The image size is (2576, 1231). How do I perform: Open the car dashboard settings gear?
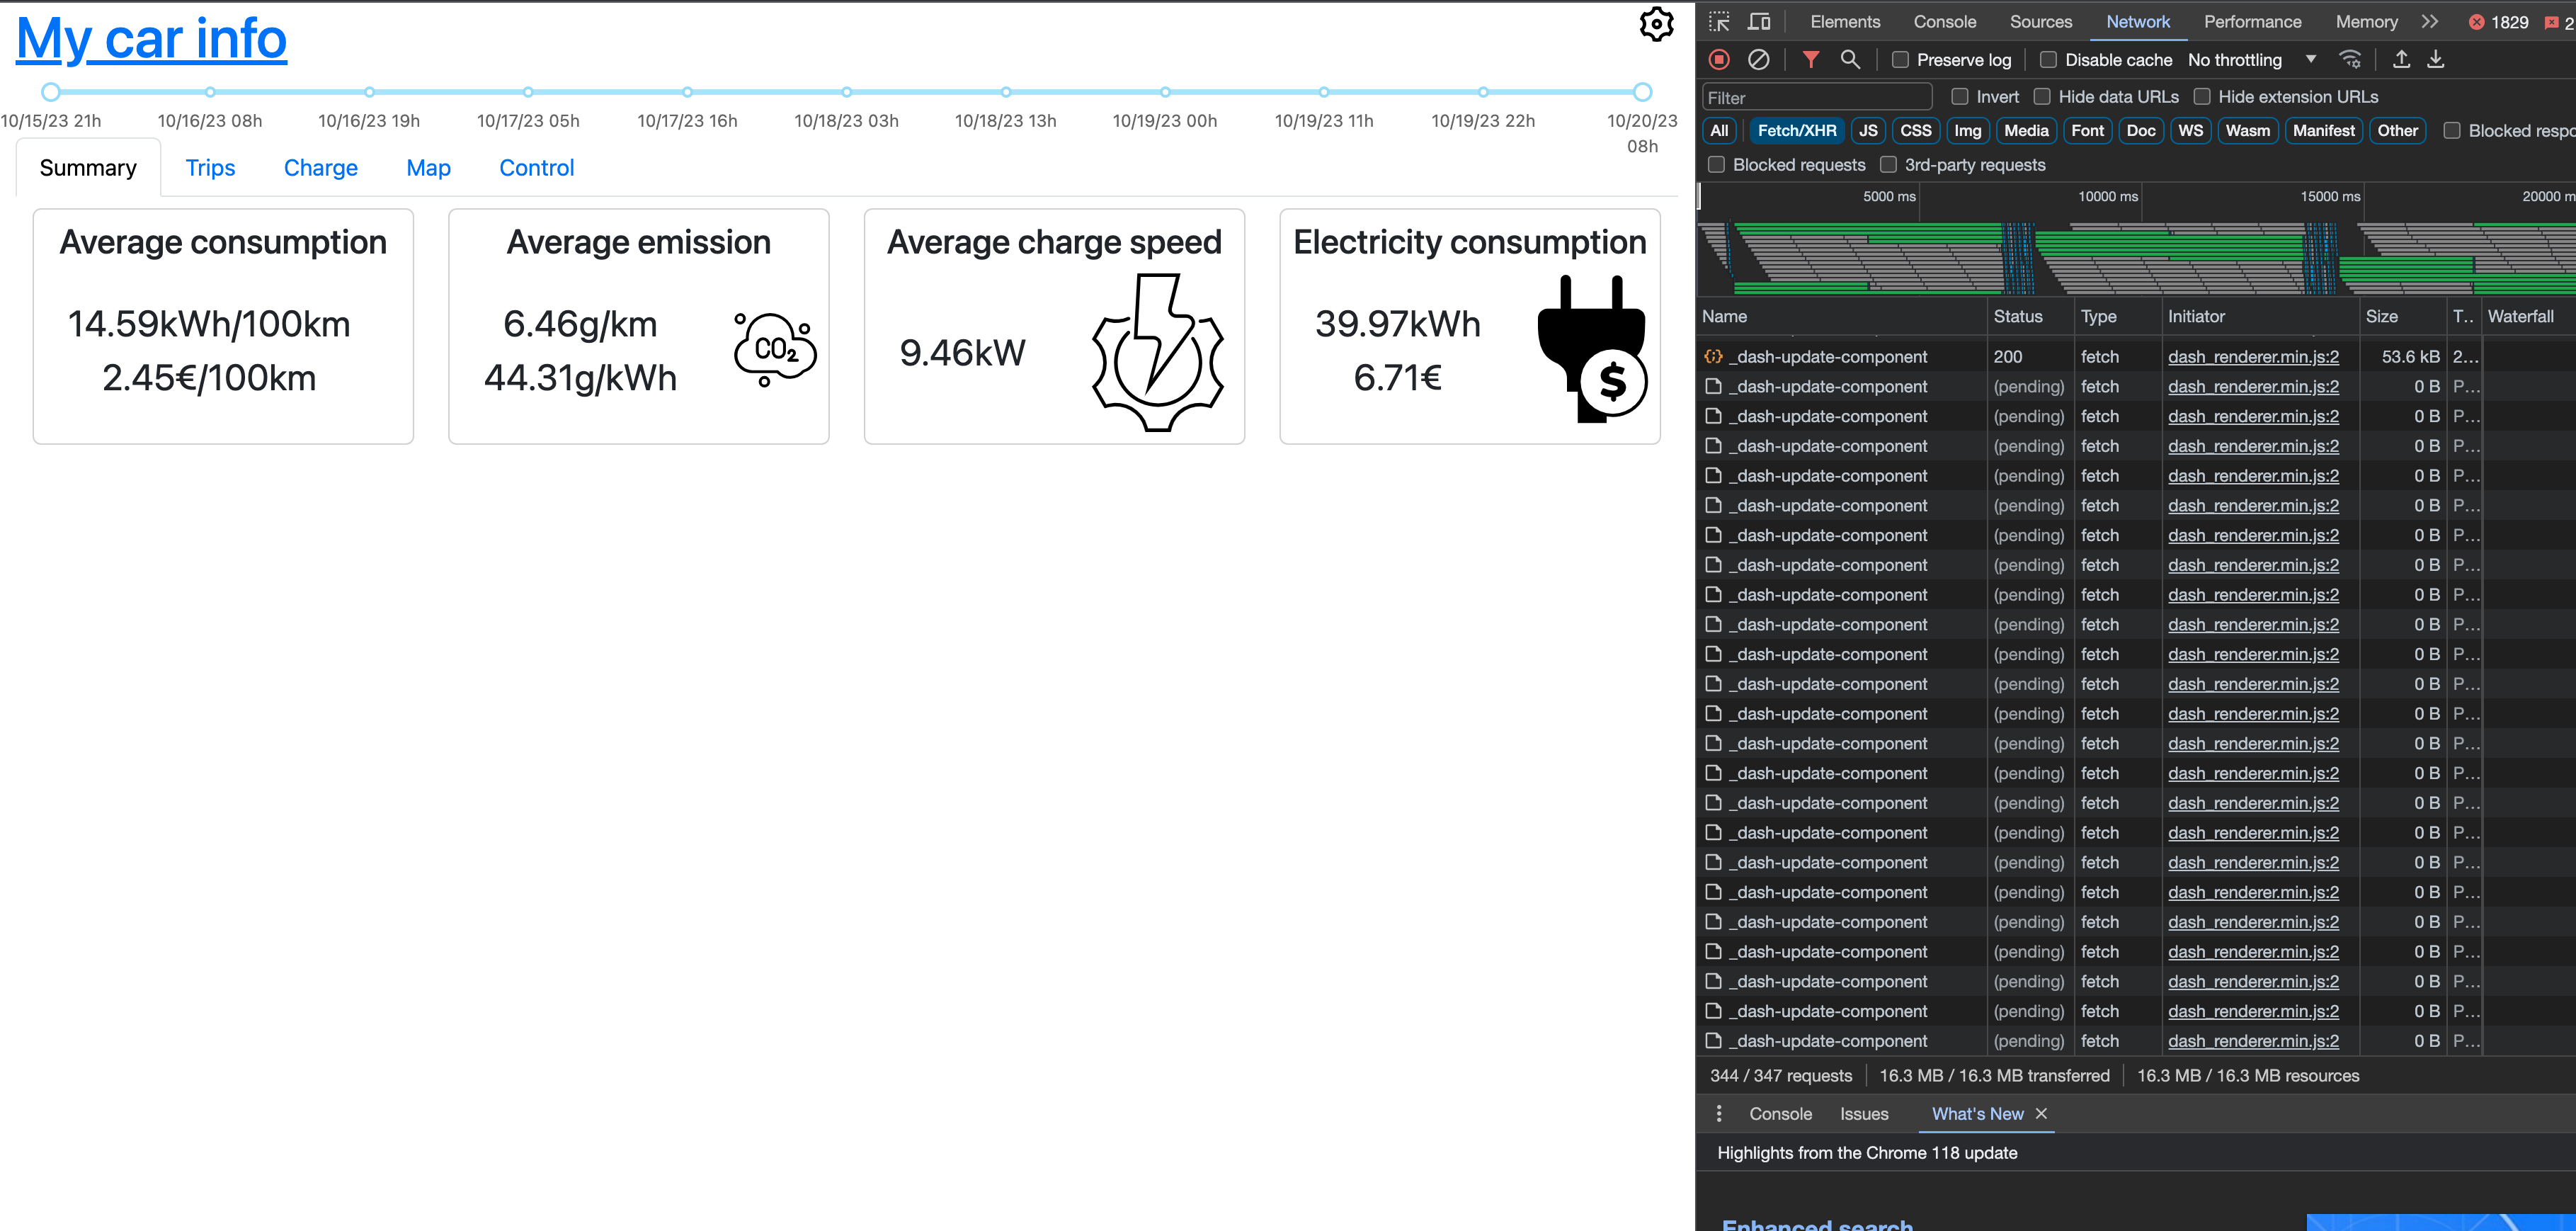click(x=1657, y=24)
